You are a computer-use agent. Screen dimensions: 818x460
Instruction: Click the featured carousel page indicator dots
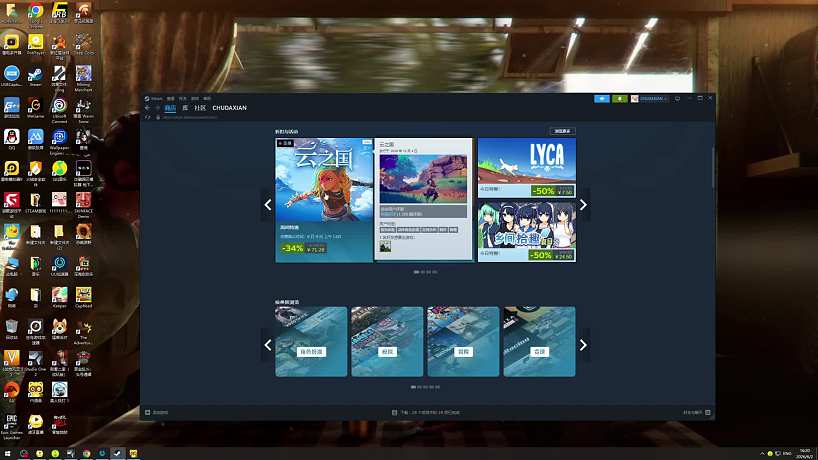(x=425, y=272)
